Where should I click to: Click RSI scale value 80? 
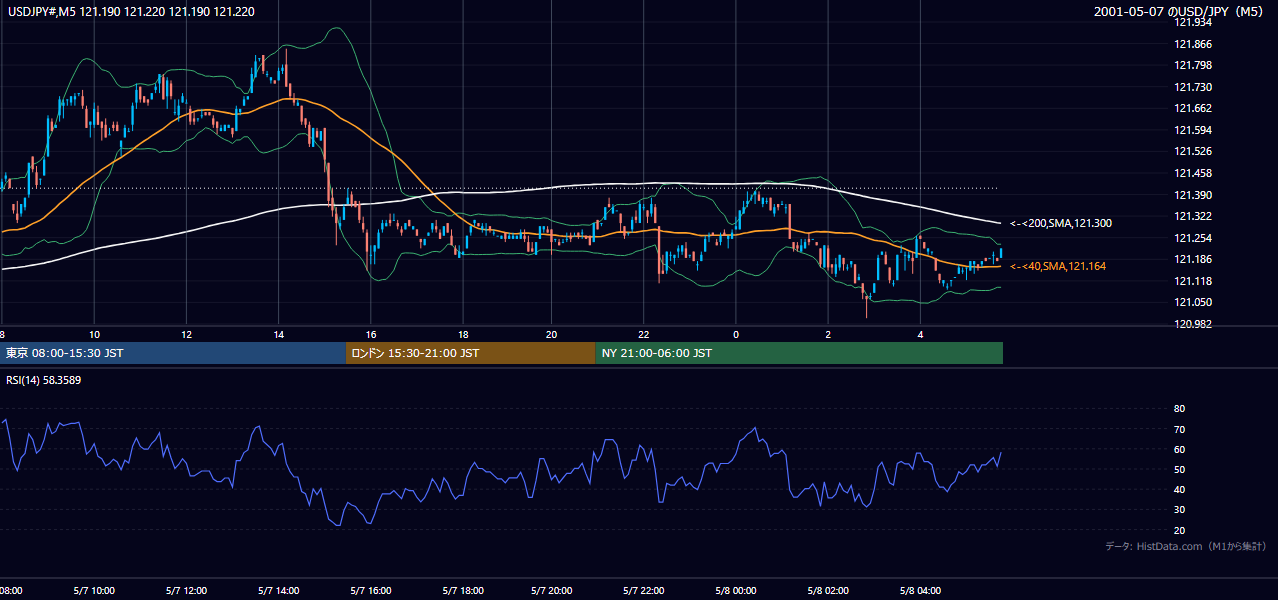coord(1179,409)
